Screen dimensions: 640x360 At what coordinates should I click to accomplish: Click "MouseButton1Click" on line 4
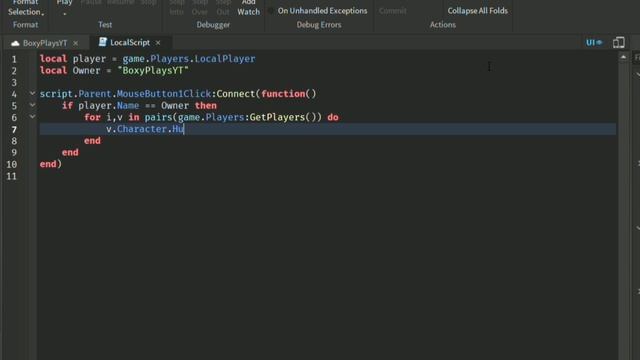pyautogui.click(x=164, y=94)
